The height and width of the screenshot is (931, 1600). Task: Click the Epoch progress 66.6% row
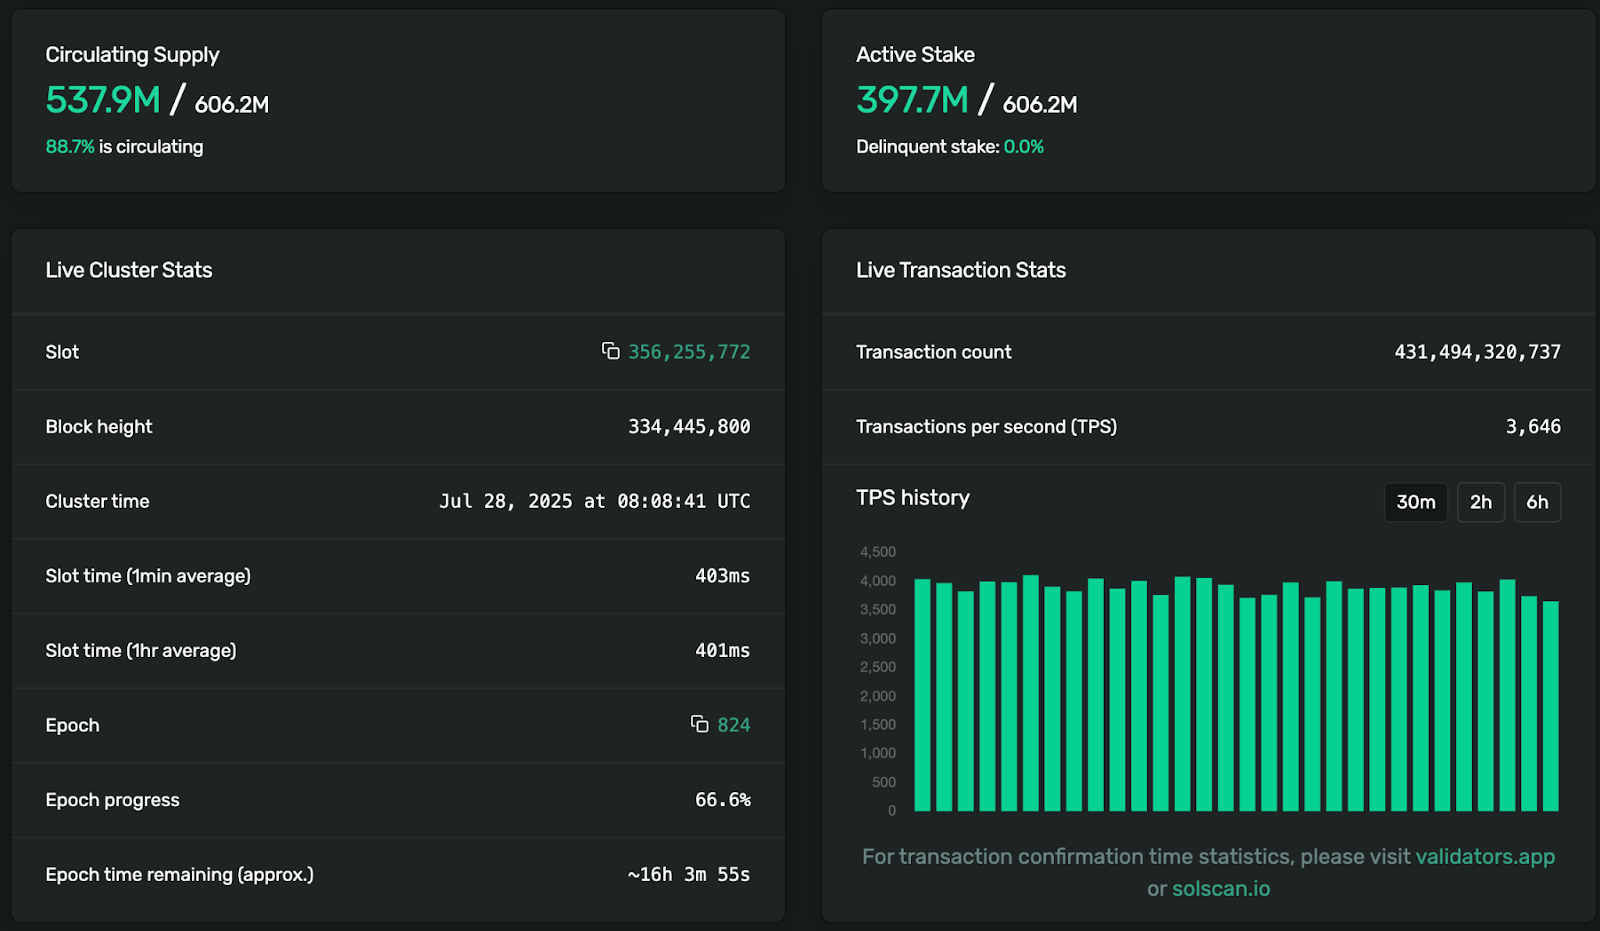722,799
